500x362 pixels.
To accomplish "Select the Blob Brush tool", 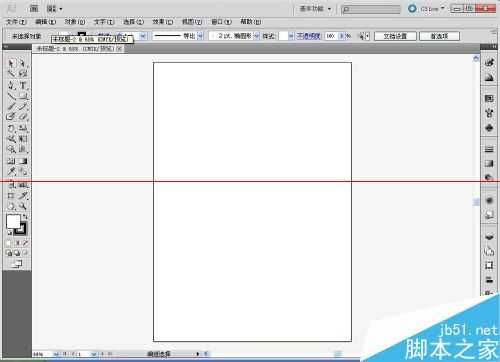I will point(11,117).
